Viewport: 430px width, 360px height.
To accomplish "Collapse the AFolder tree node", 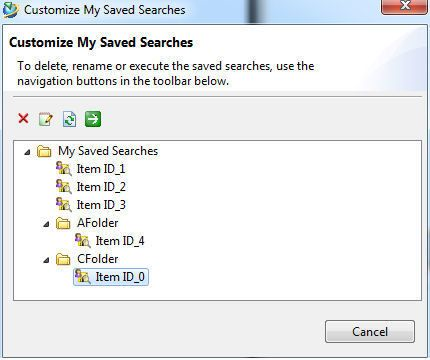I will click(x=46, y=224).
